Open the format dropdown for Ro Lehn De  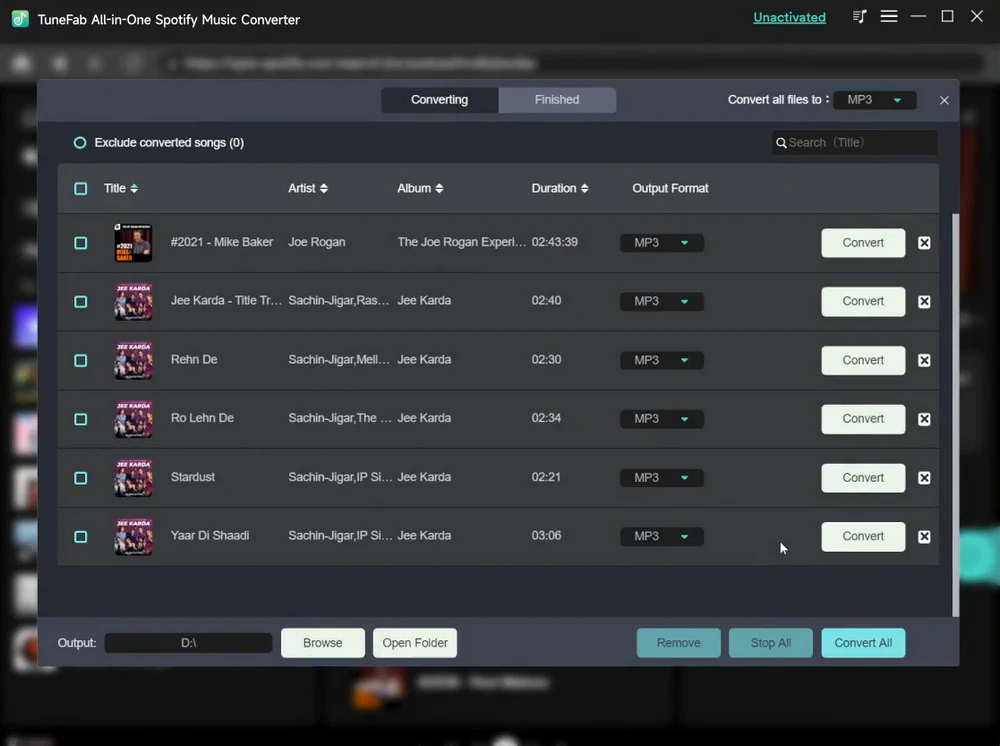click(661, 419)
